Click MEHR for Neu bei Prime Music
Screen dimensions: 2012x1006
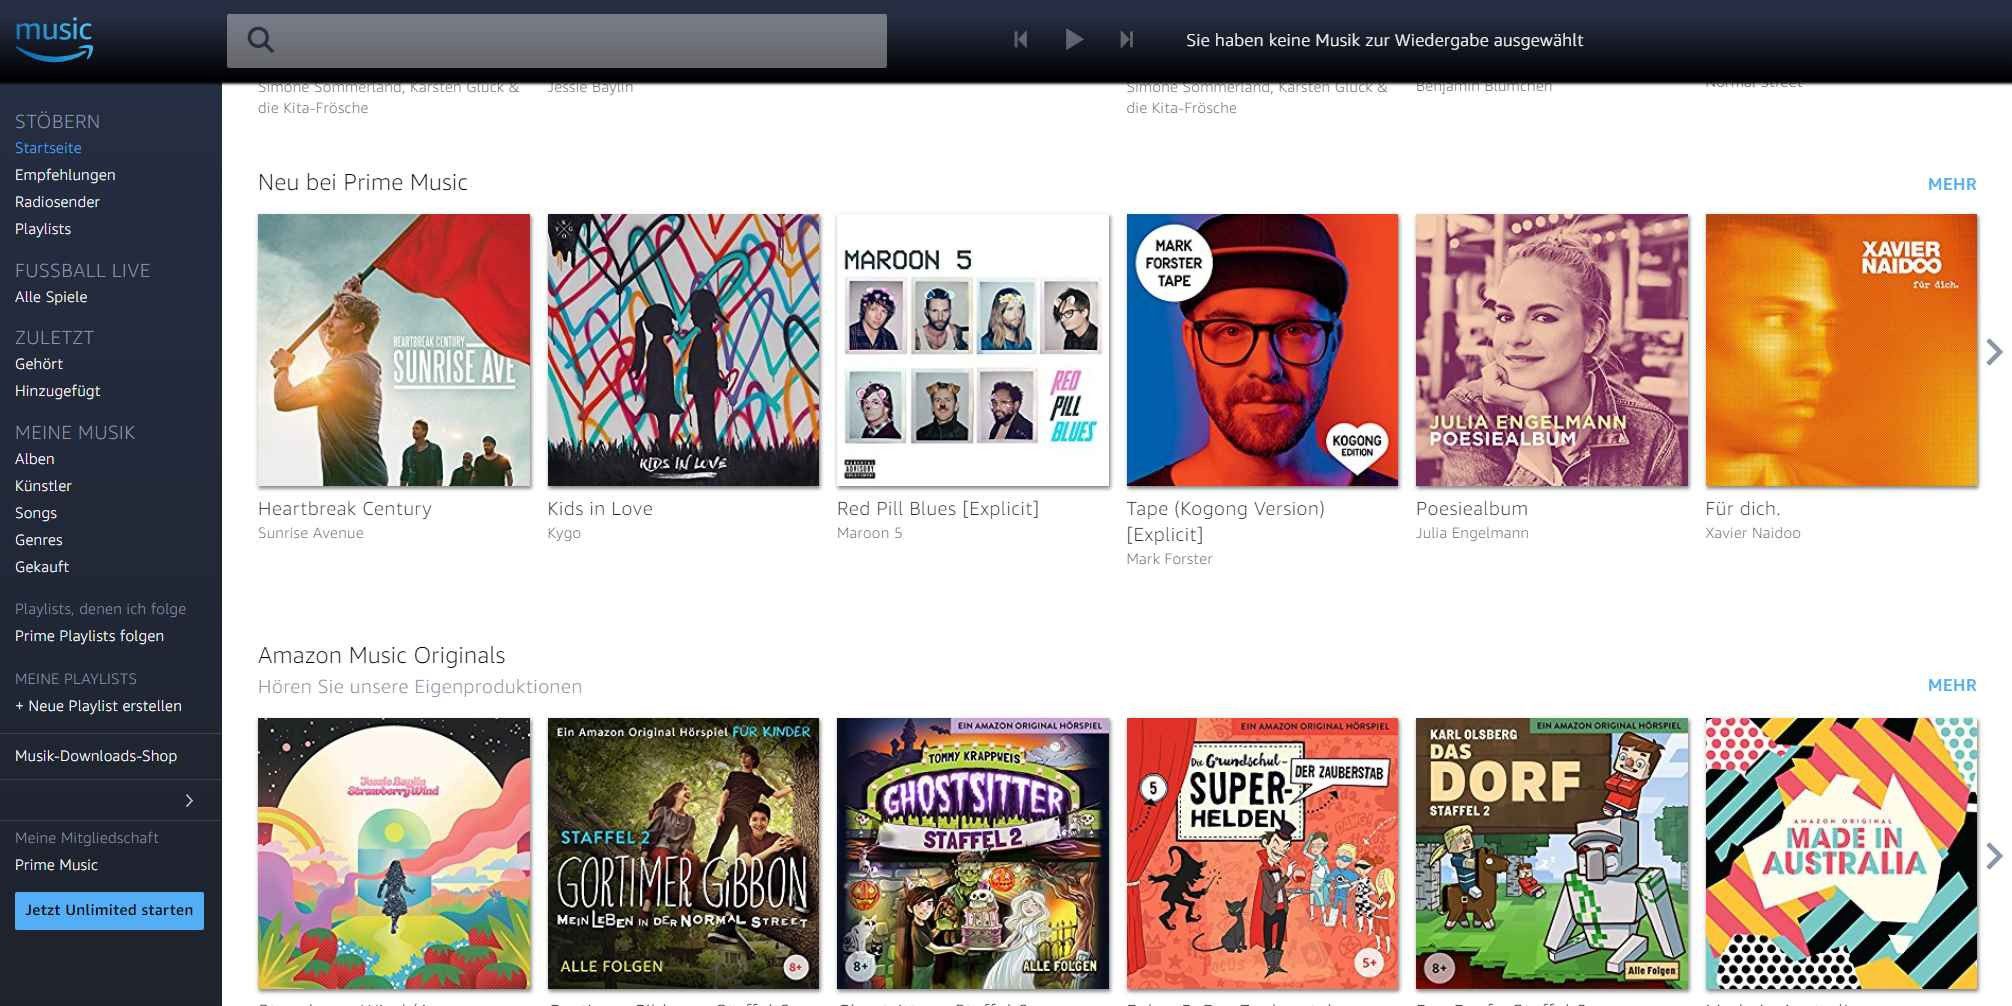(x=1952, y=184)
